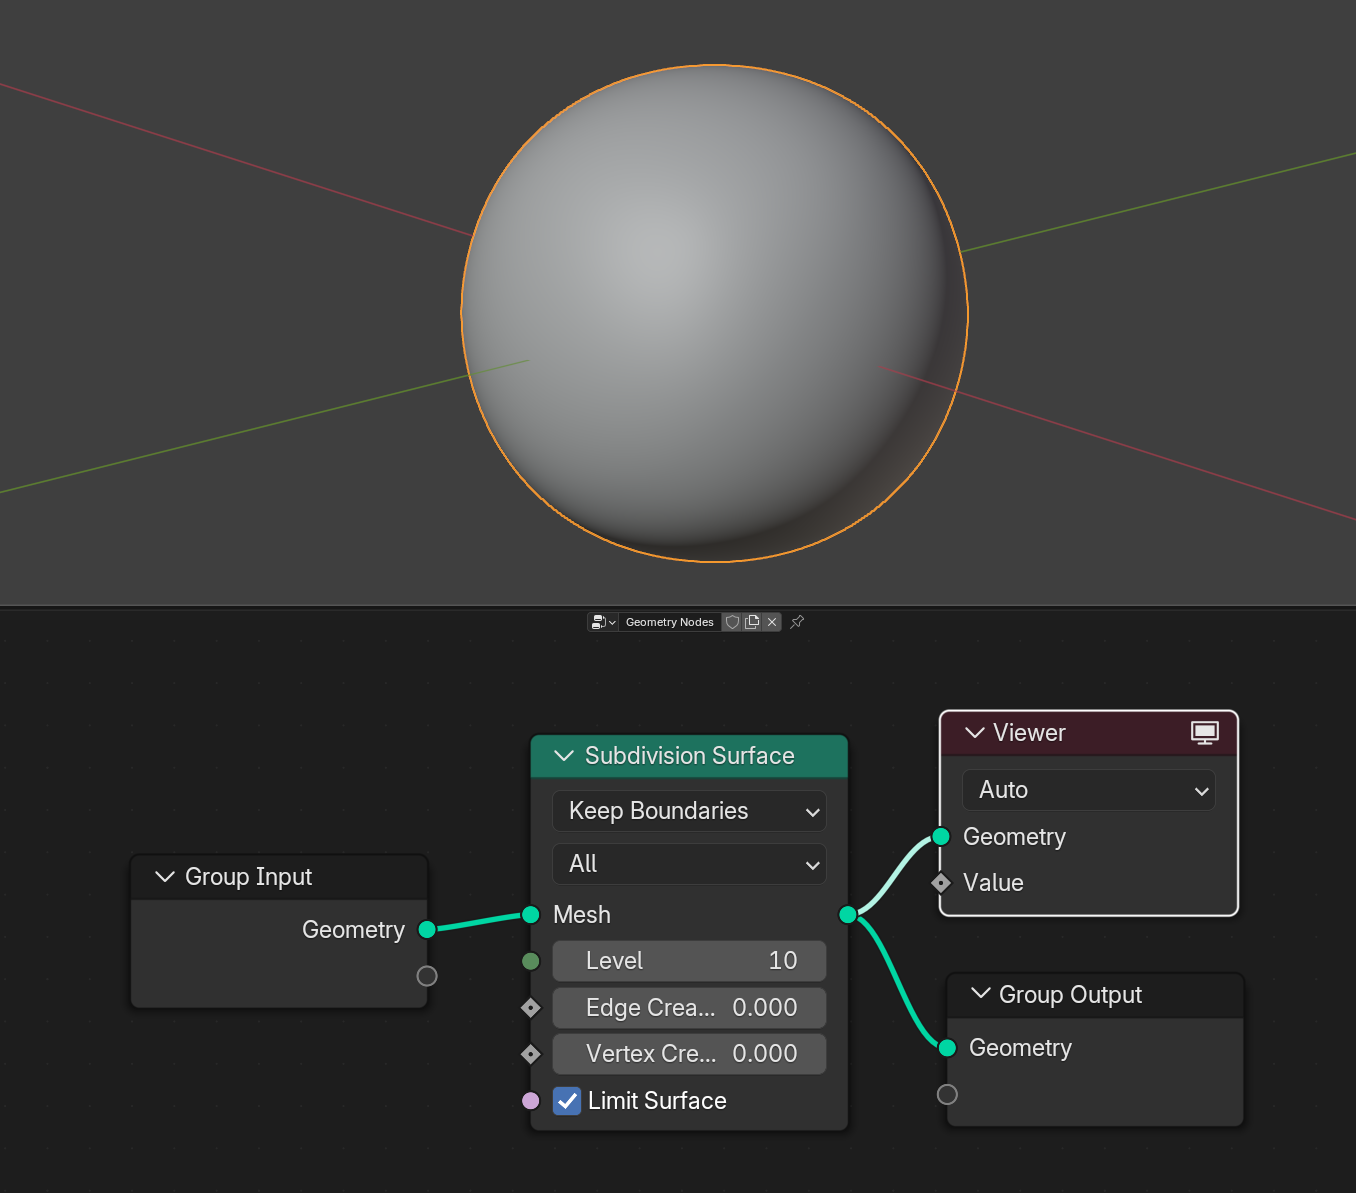1356x1193 pixels.
Task: Click the Group Output Geometry input socket
Action: point(947,1047)
